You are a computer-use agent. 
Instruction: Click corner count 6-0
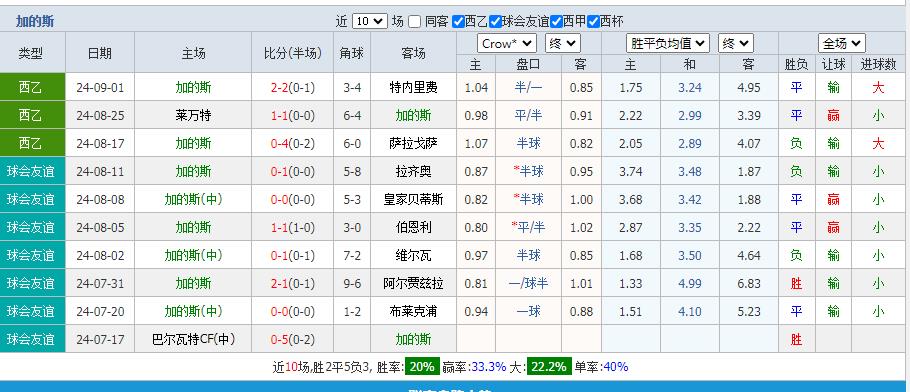coord(352,143)
